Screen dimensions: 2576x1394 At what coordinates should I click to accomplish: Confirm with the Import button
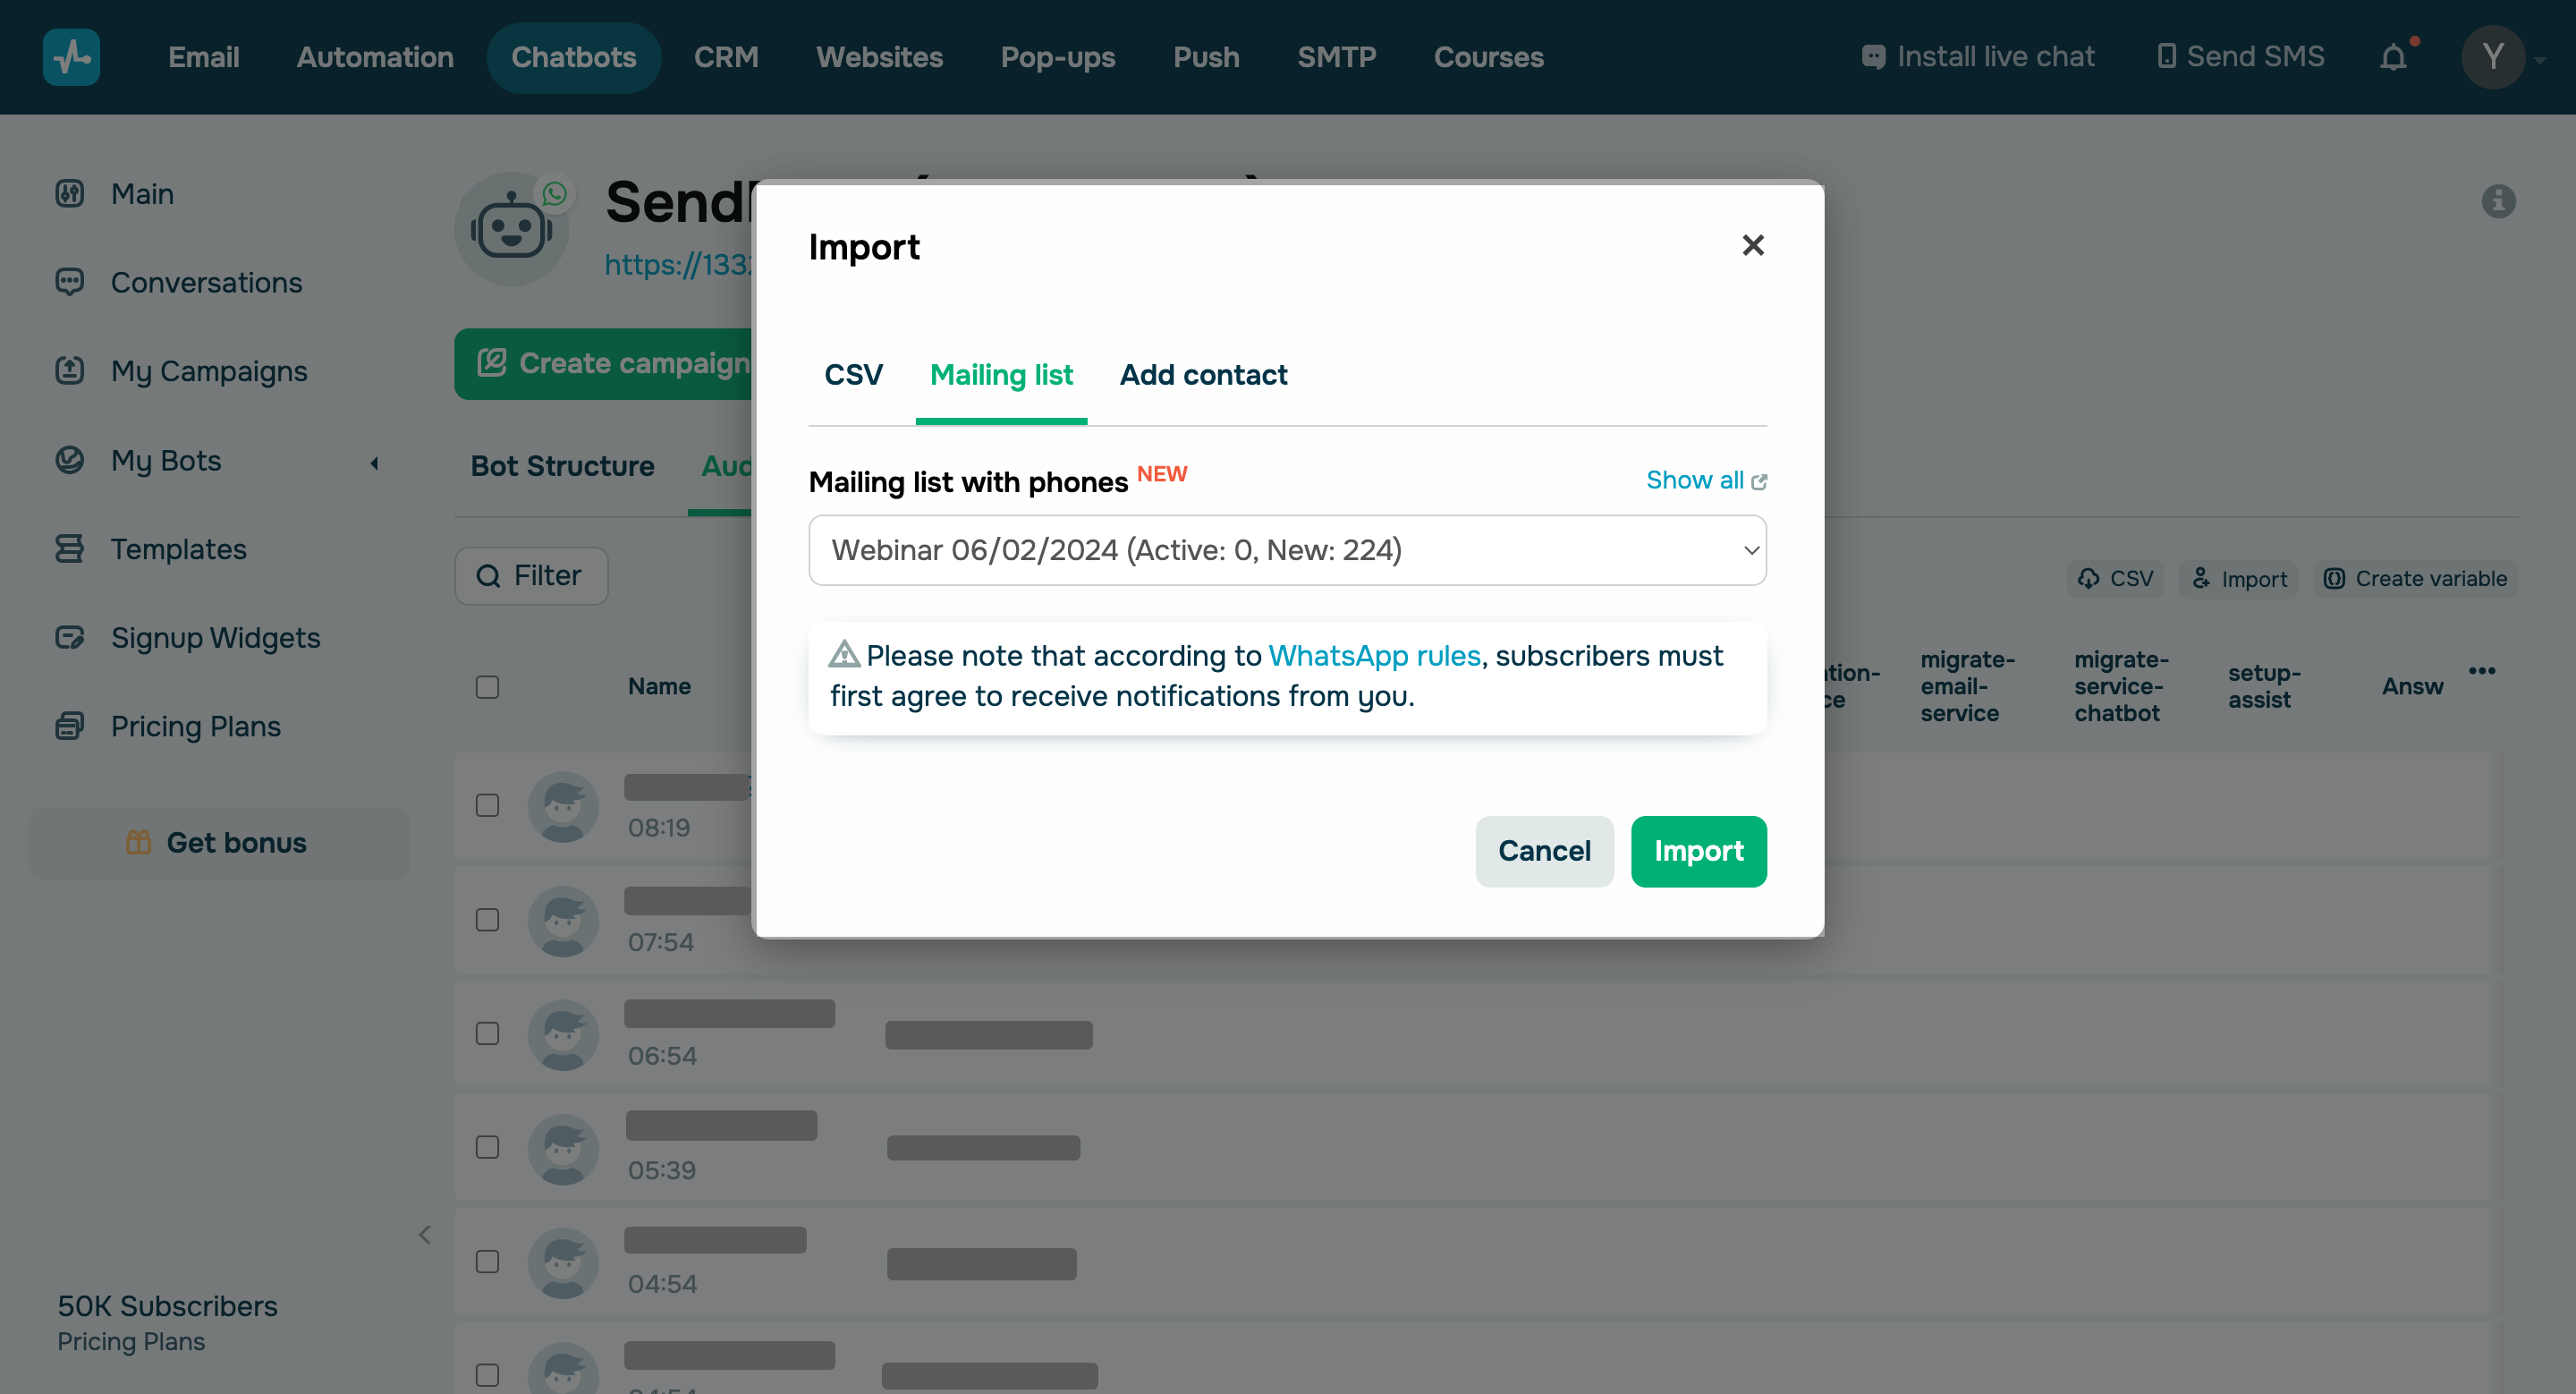tap(1698, 851)
